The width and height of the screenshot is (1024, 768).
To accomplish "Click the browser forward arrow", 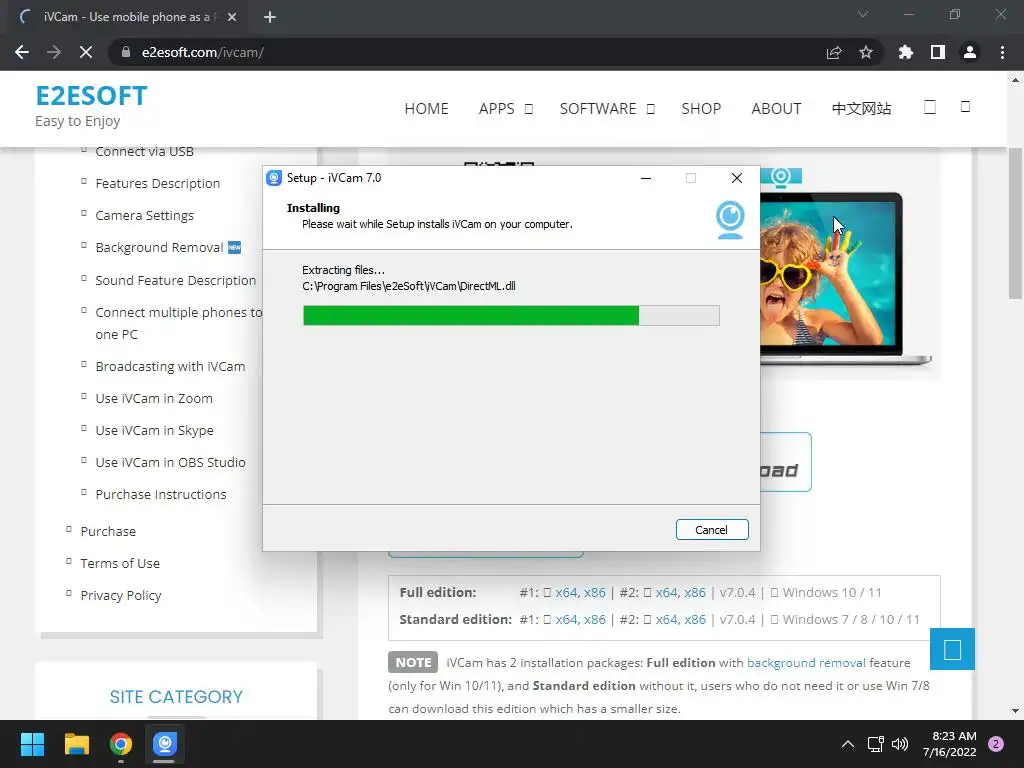I will pyautogui.click(x=54, y=52).
